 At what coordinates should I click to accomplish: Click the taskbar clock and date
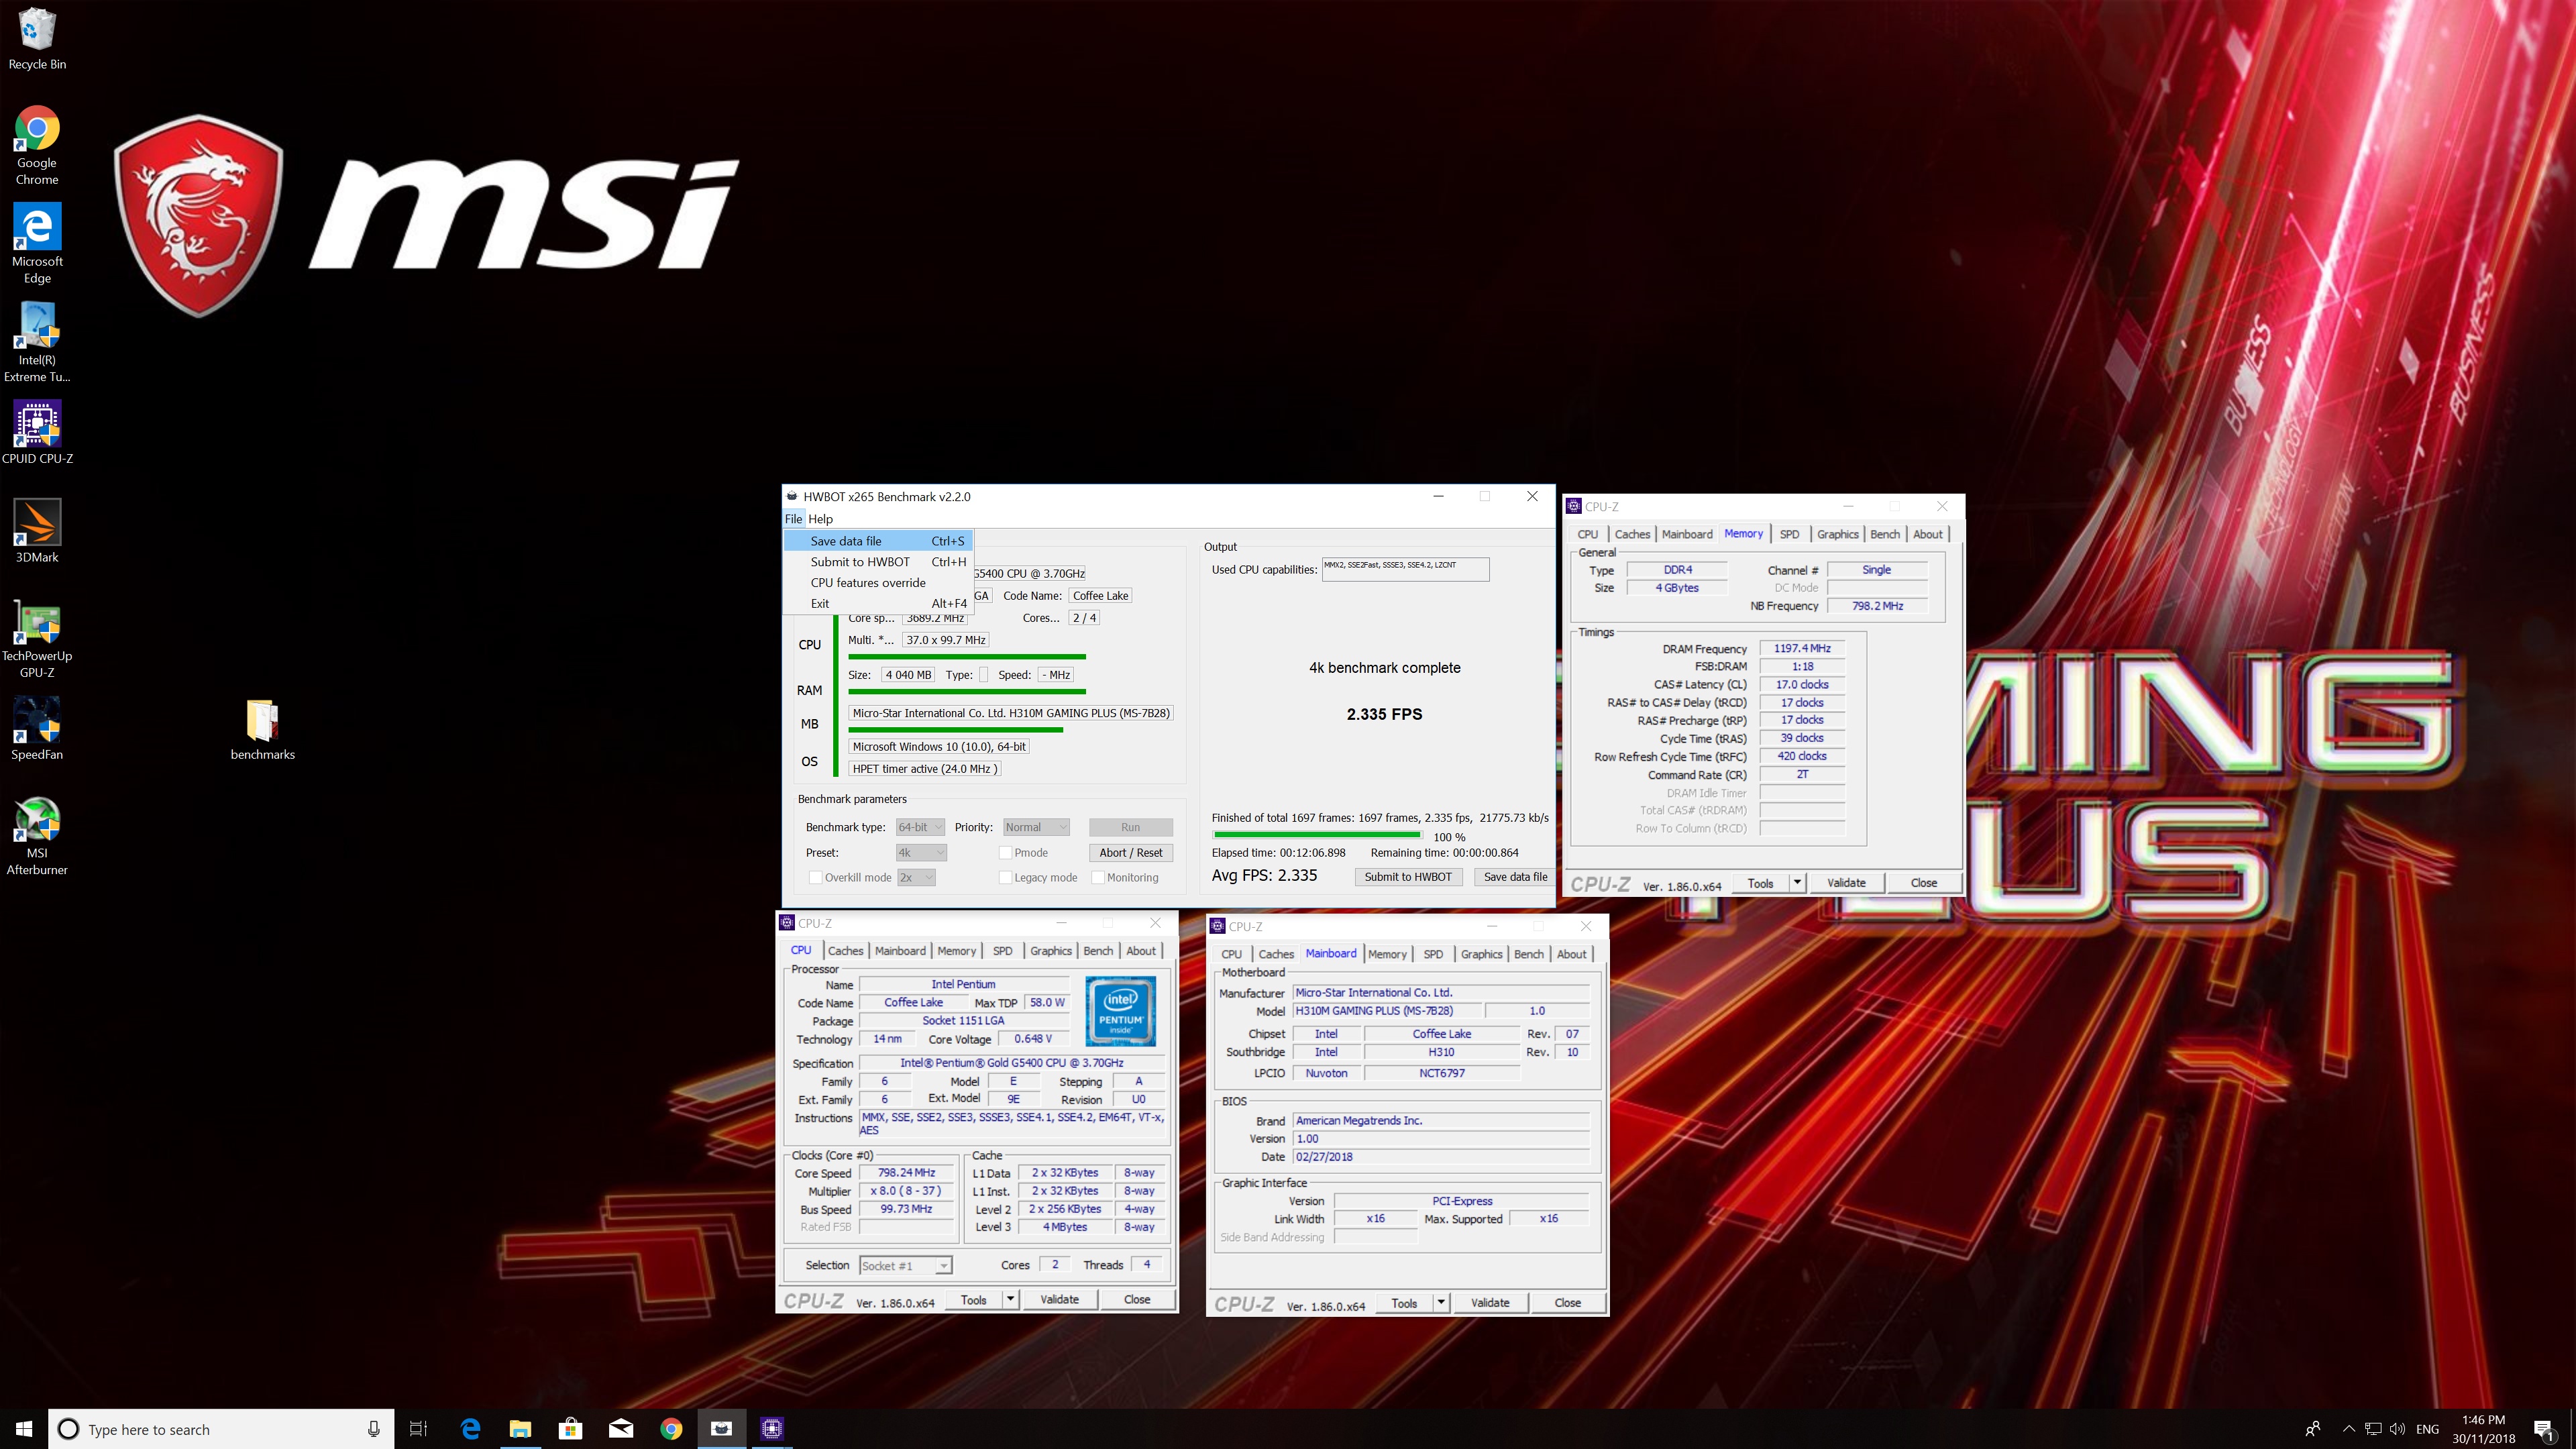2483,1429
